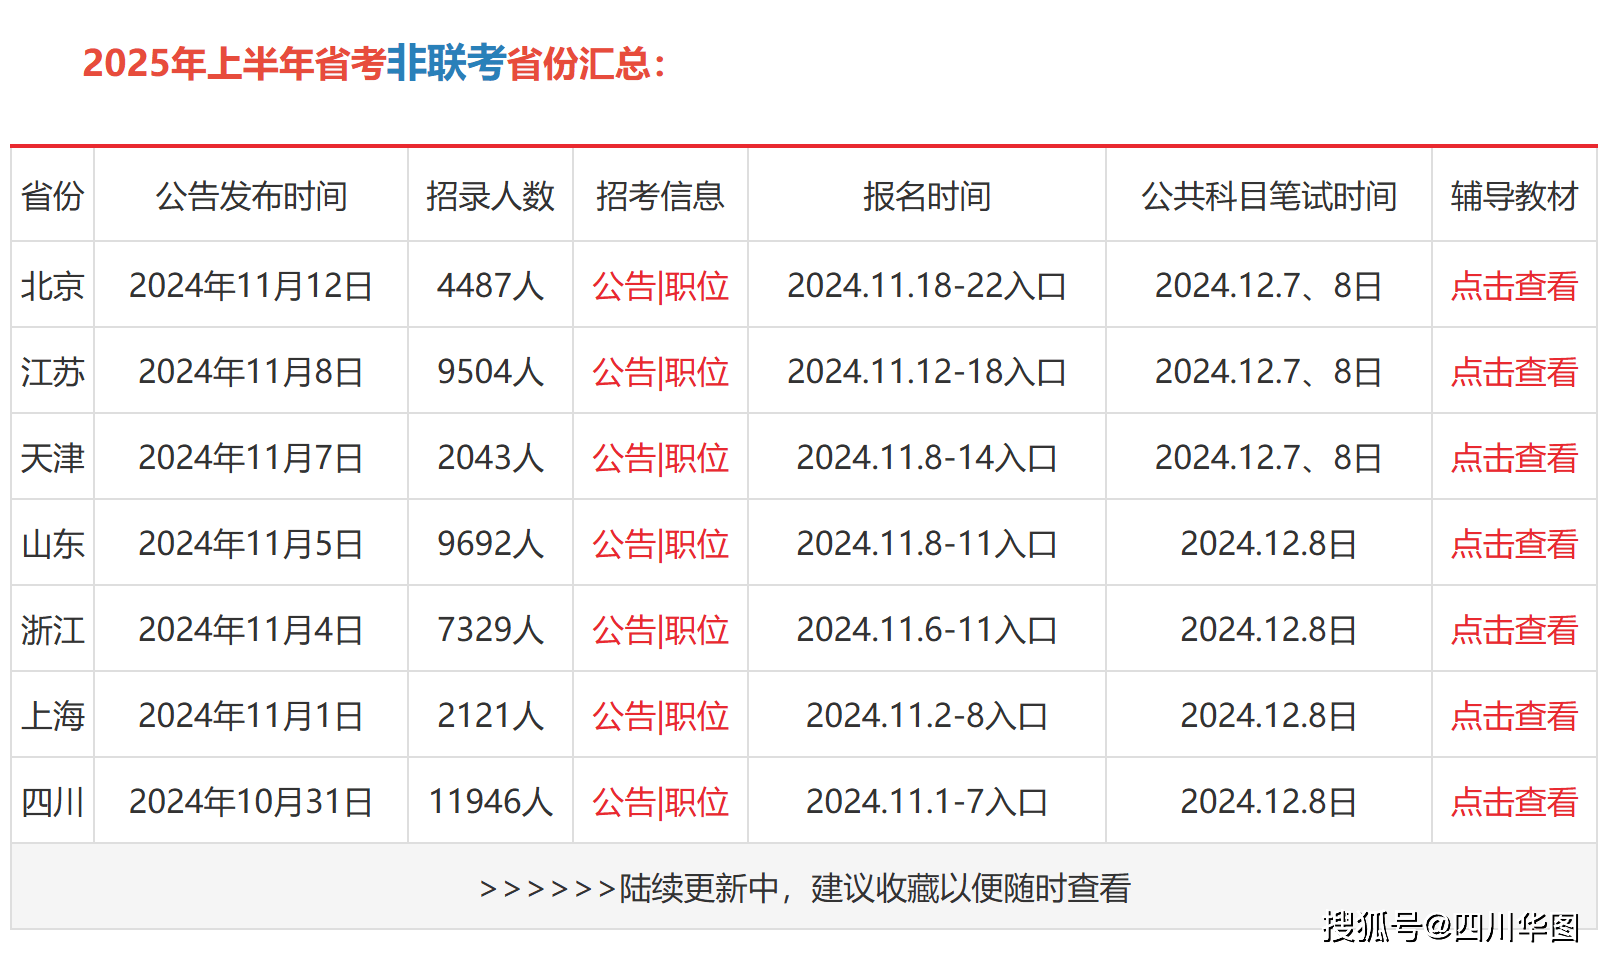Screen dimensions: 1619x961
Task: Open registration entry 2024.11.8-14入口
Action: [x=927, y=458]
